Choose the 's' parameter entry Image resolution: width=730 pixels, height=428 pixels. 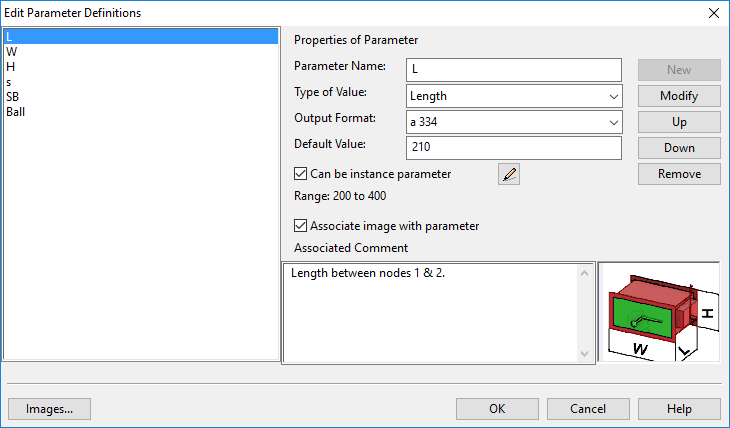pyautogui.click(x=9, y=82)
